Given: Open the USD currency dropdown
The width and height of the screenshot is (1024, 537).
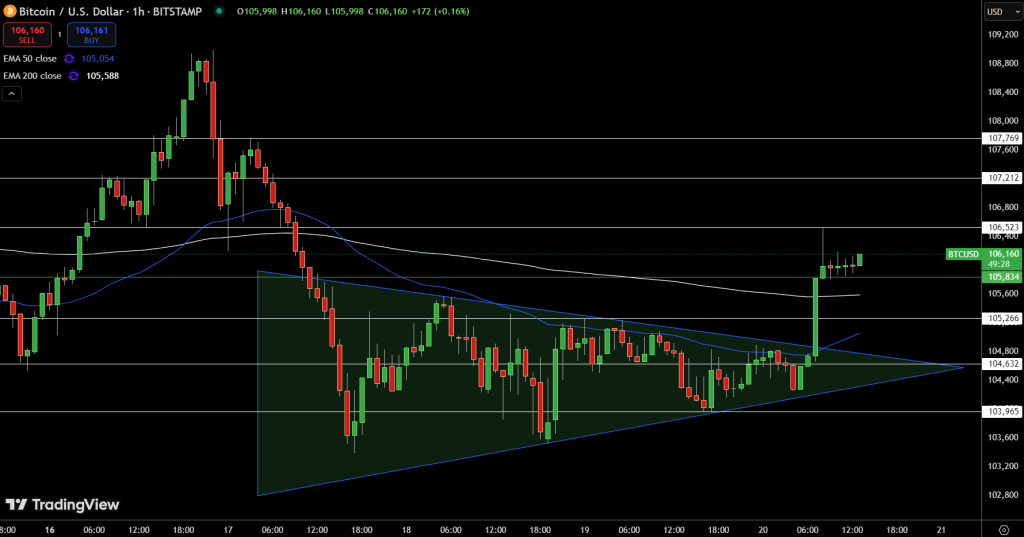Looking at the screenshot, I should click(1003, 12).
